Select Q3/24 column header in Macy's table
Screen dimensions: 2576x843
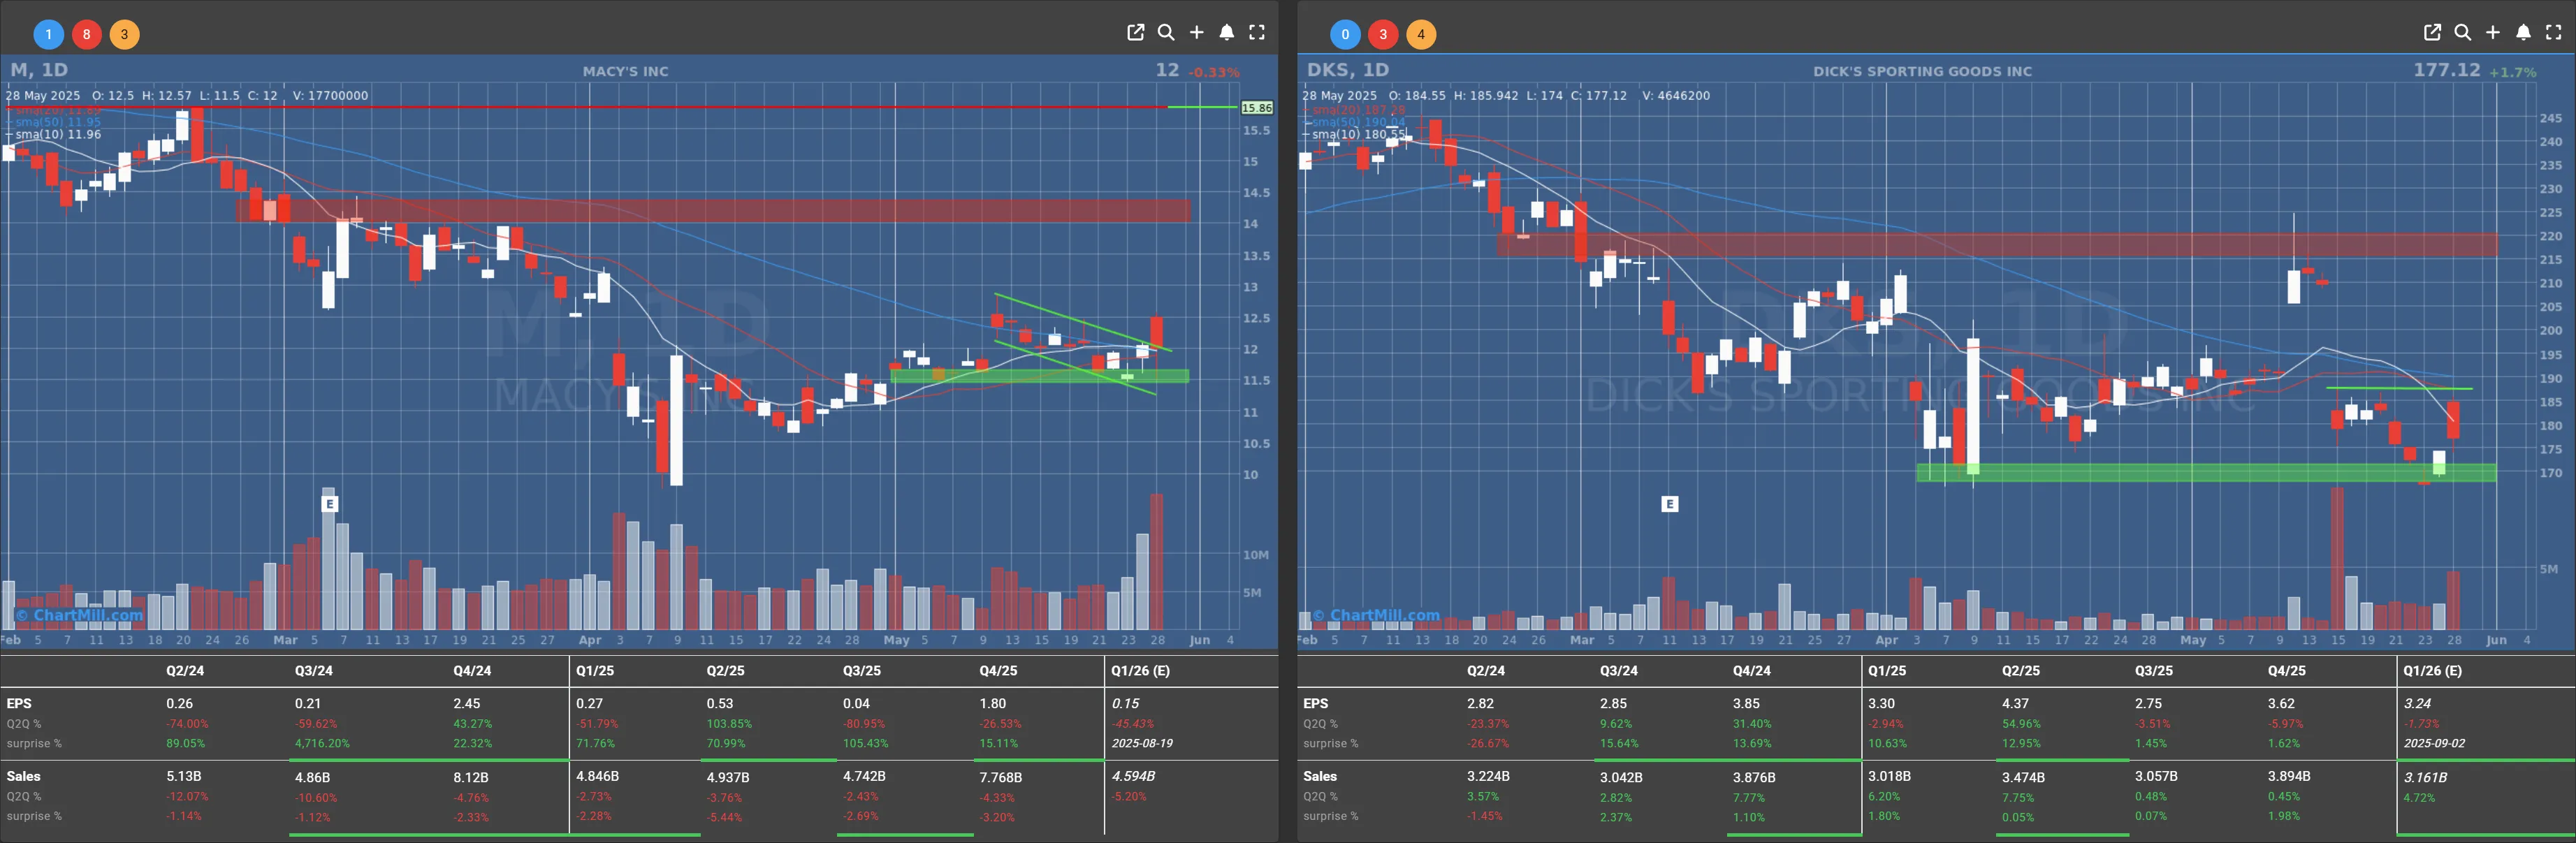[x=313, y=671]
